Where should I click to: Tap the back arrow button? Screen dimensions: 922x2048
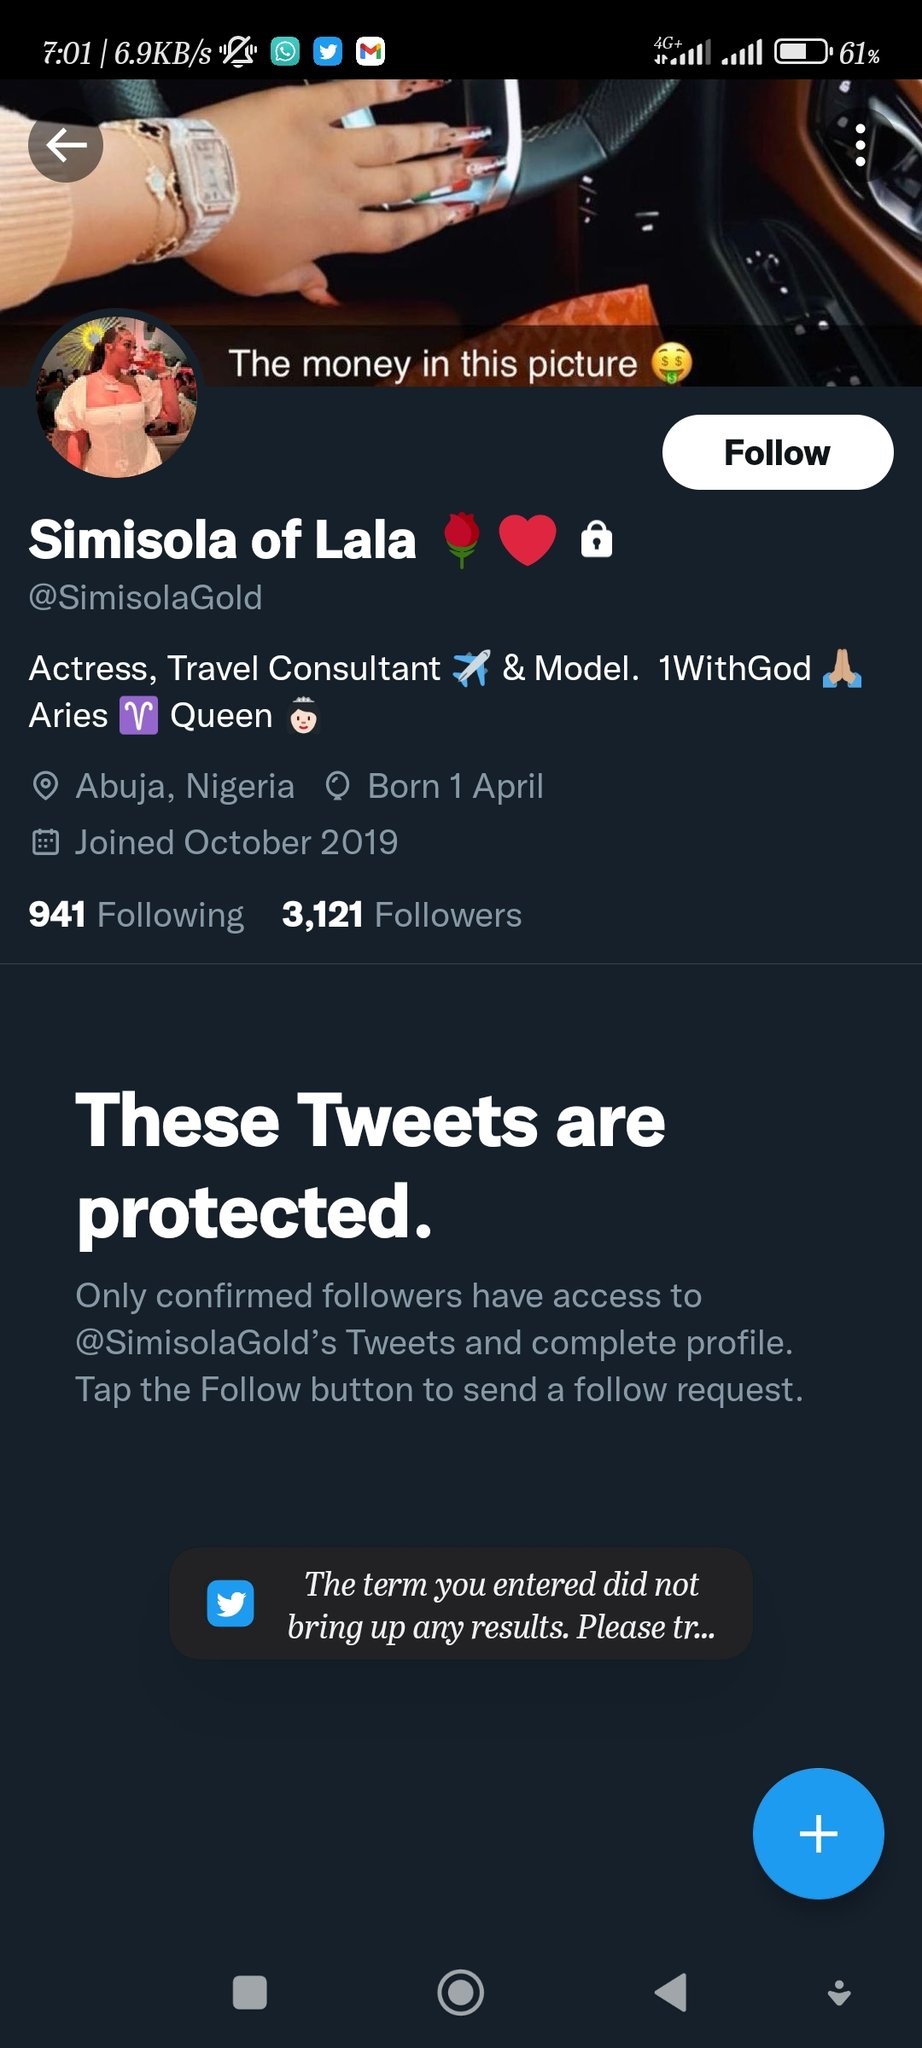66,146
